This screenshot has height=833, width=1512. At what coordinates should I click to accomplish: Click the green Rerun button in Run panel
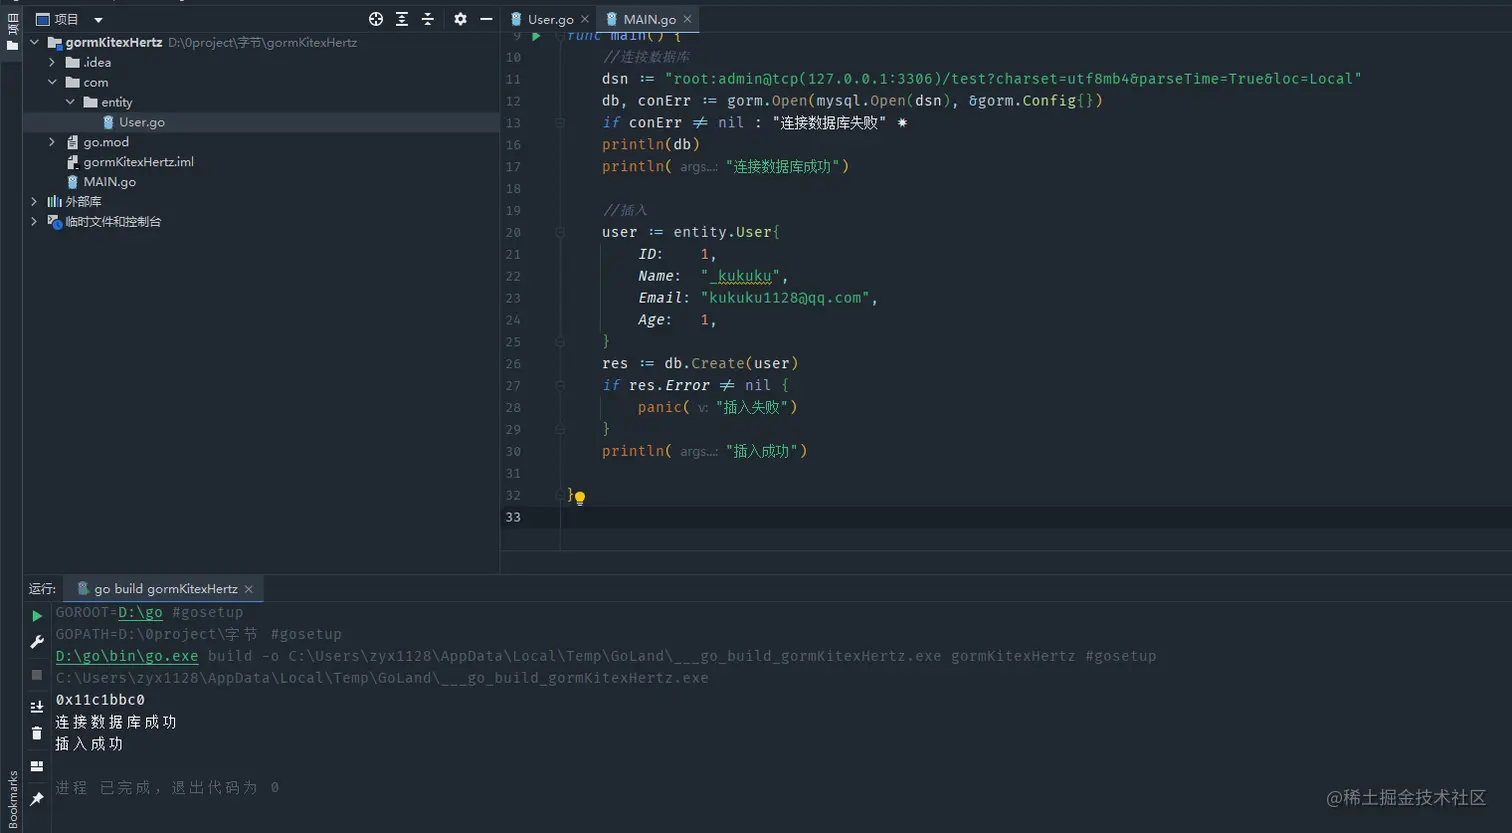tap(37, 616)
